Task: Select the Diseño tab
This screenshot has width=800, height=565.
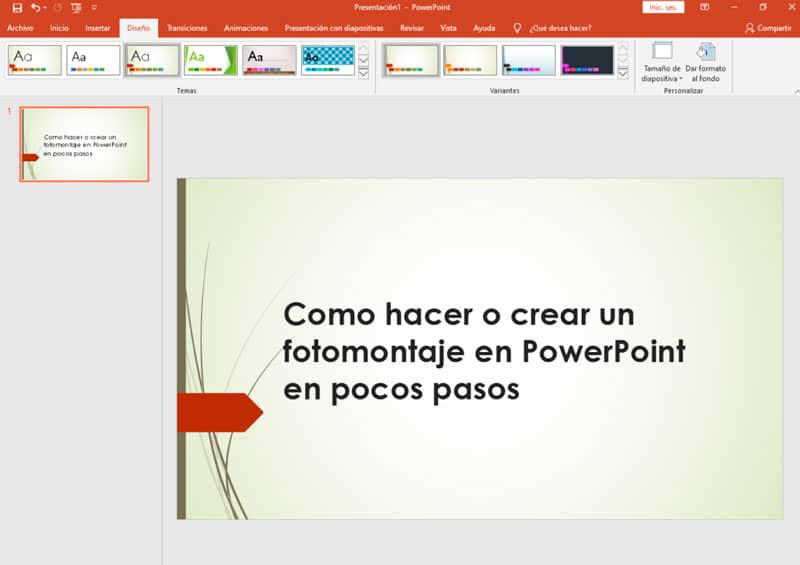Action: (139, 28)
